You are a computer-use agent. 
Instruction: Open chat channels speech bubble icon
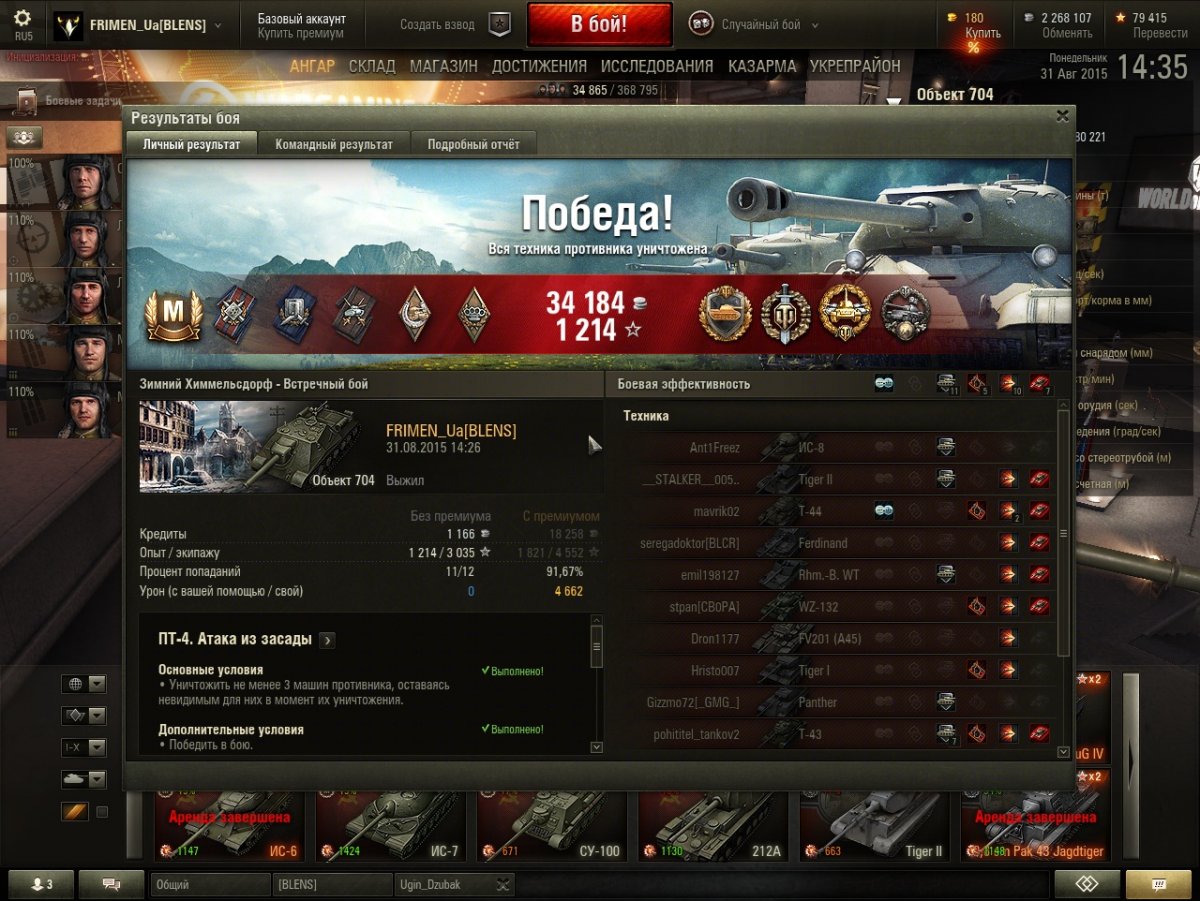click(111, 884)
